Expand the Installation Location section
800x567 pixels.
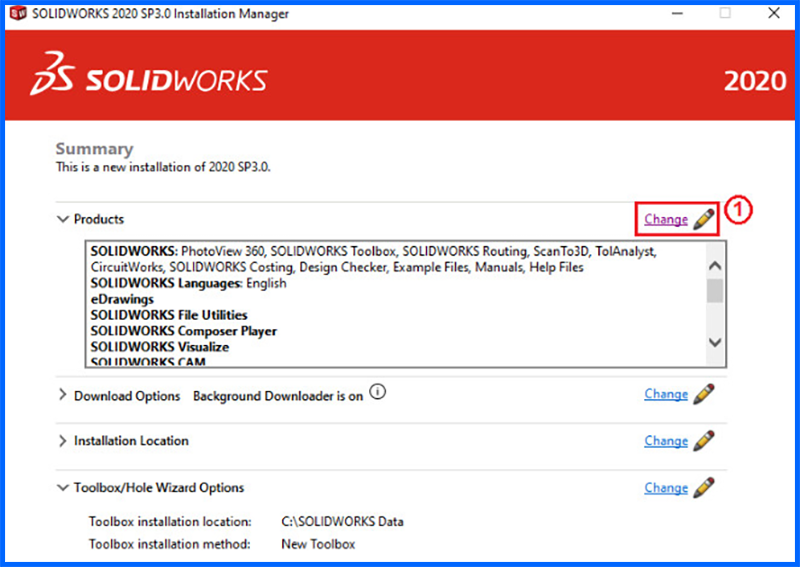tap(62, 441)
